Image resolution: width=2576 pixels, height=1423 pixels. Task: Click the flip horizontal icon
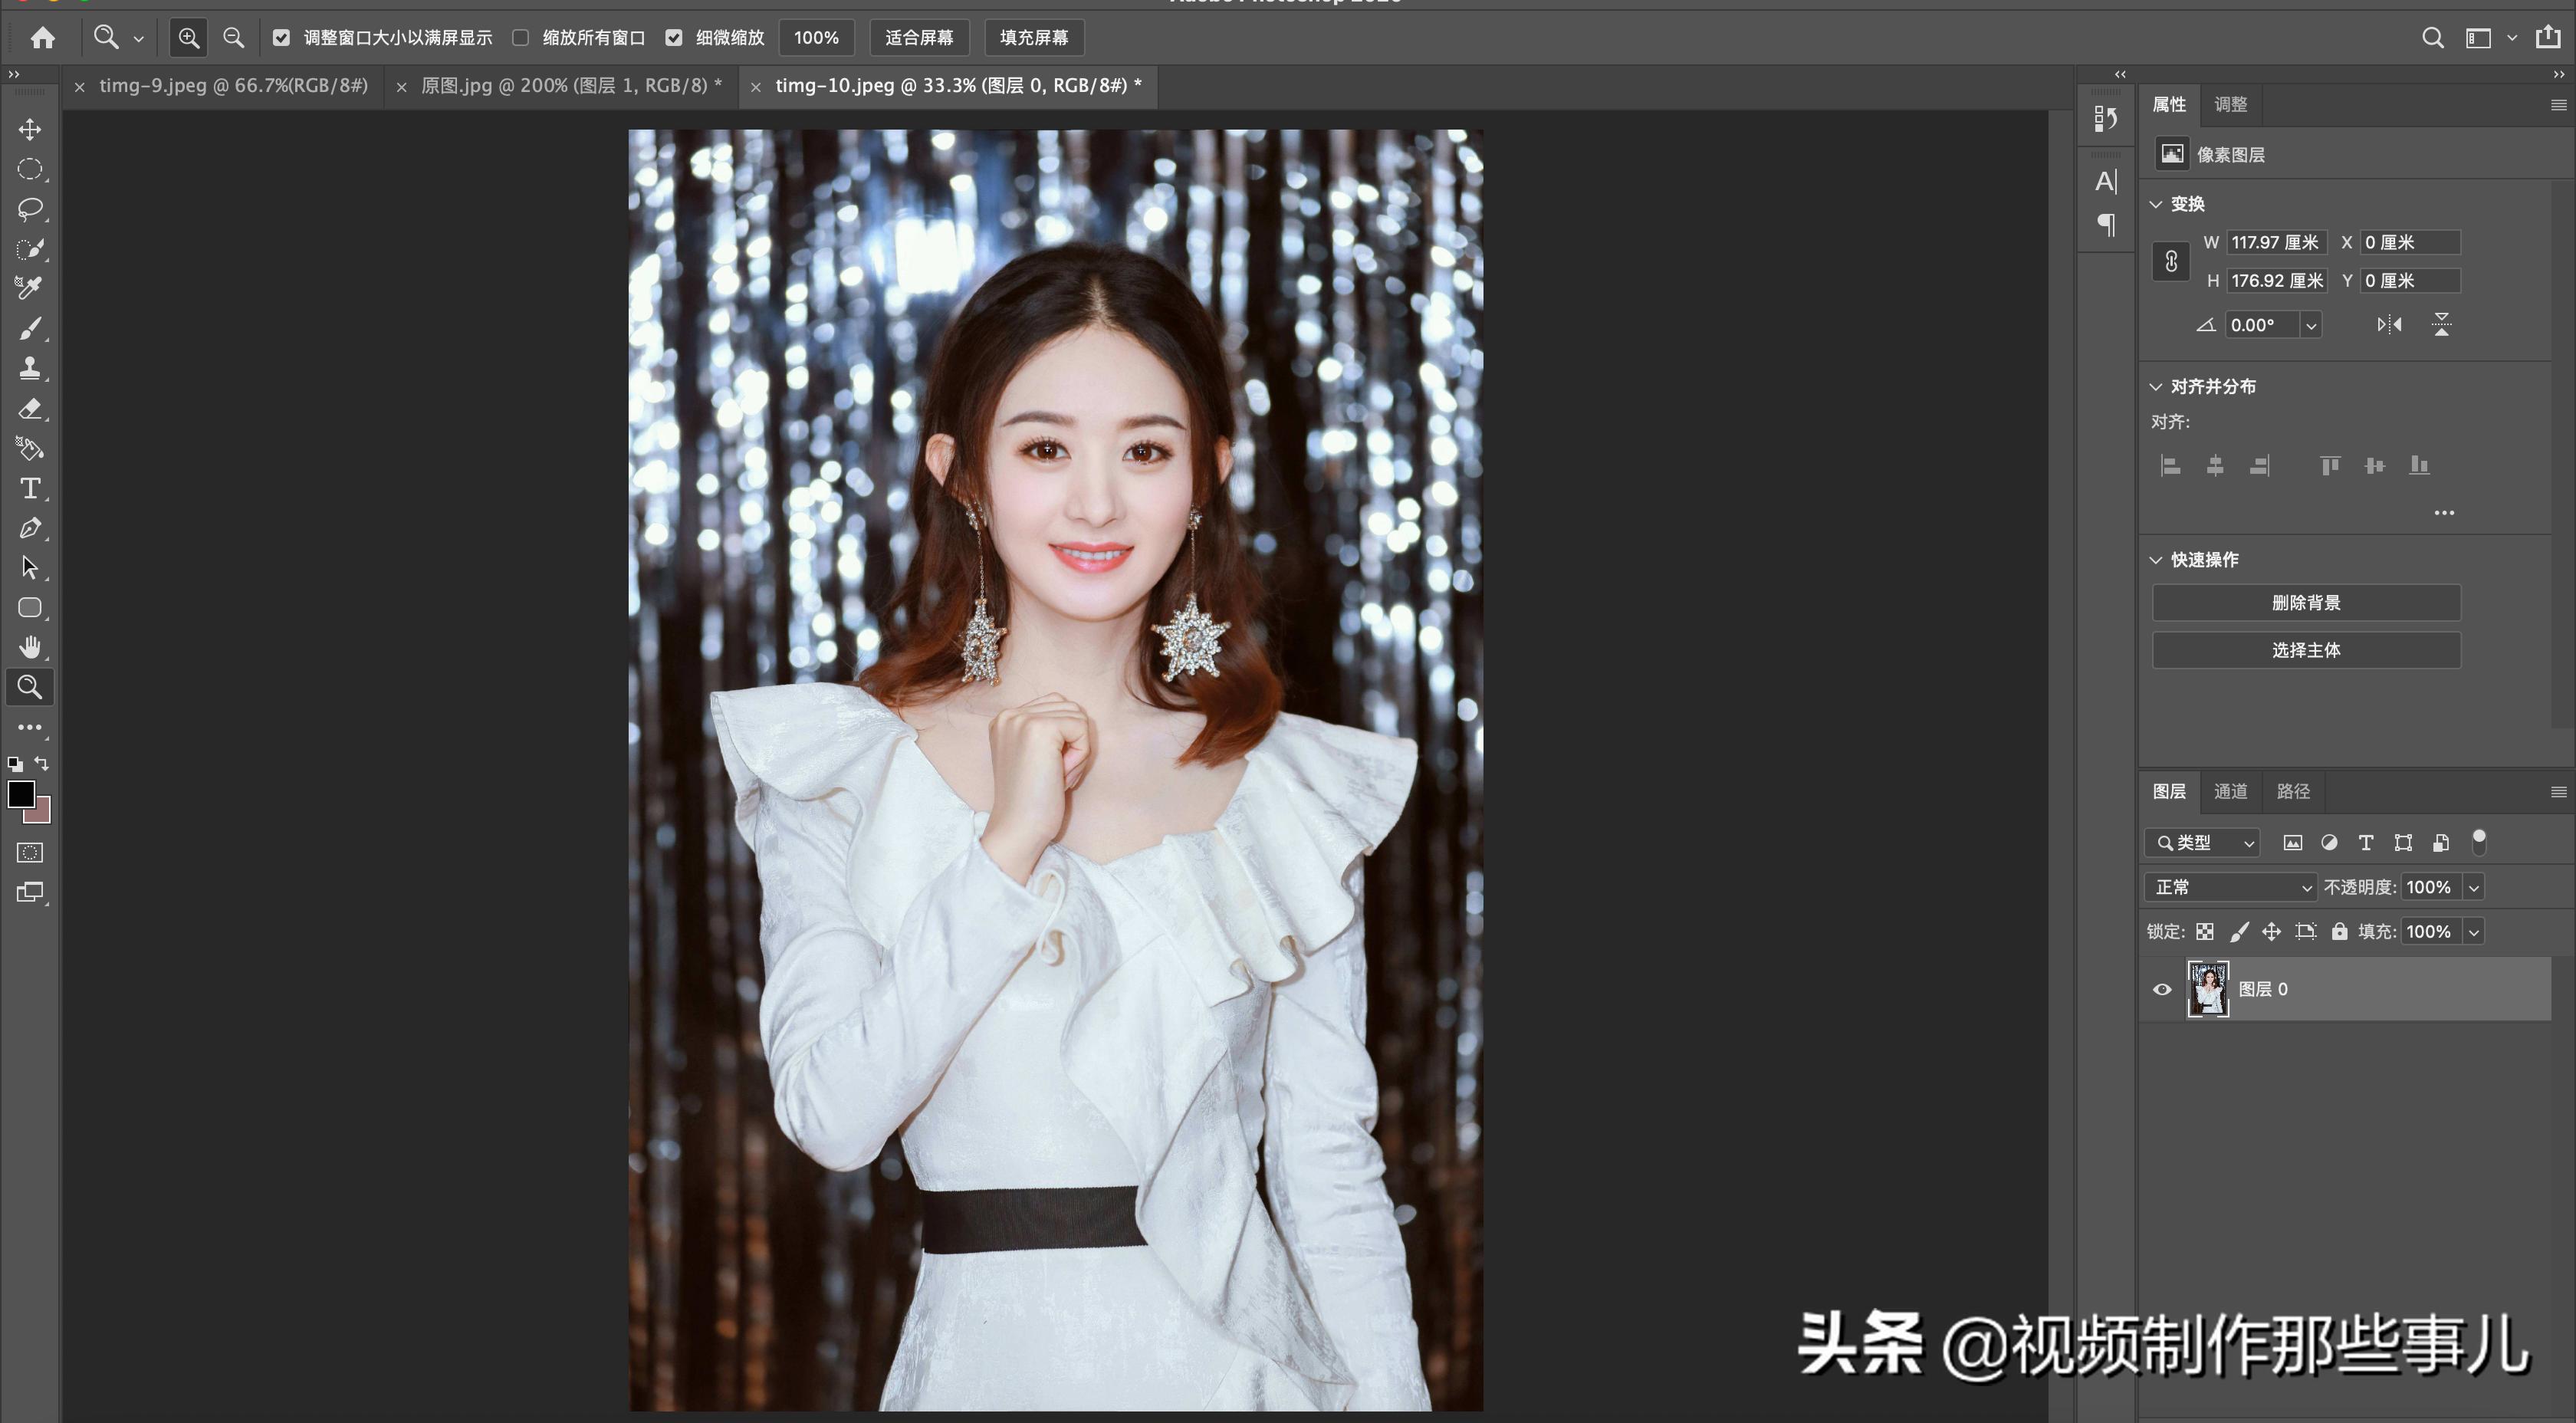pyautogui.click(x=2389, y=324)
